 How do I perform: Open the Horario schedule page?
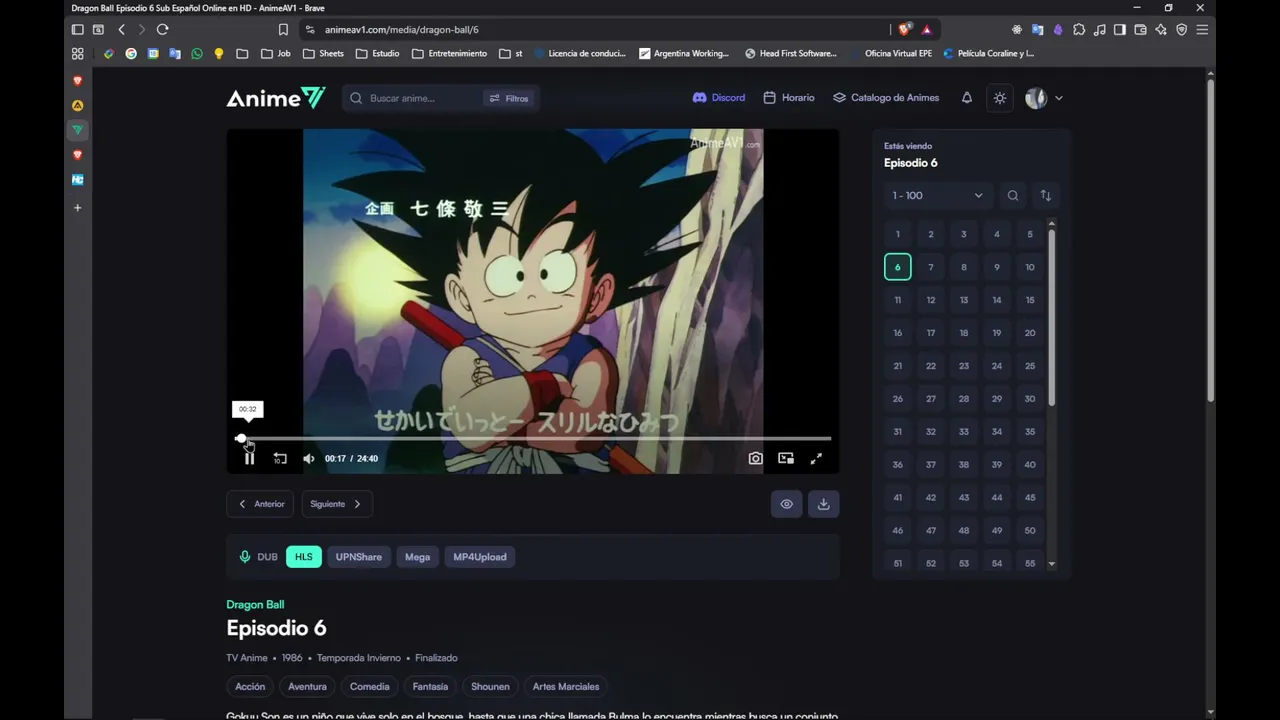789,98
